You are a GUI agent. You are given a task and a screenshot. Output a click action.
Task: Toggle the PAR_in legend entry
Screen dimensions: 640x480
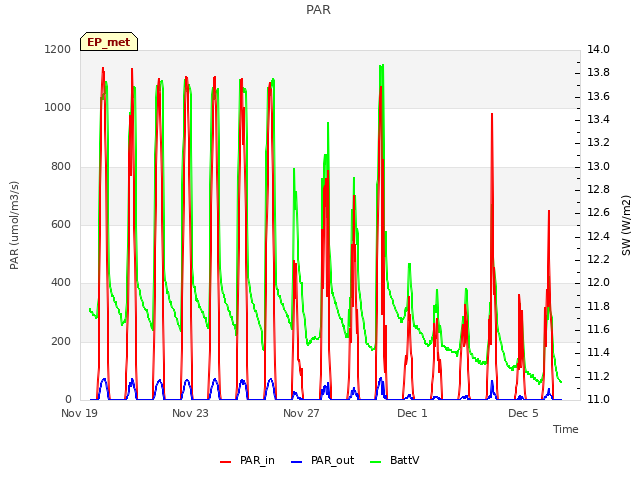[247, 460]
